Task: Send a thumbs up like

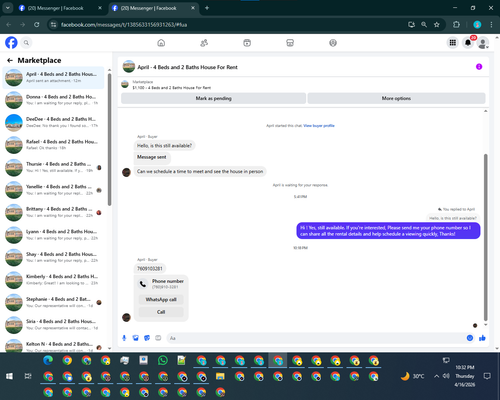Action: [482, 338]
